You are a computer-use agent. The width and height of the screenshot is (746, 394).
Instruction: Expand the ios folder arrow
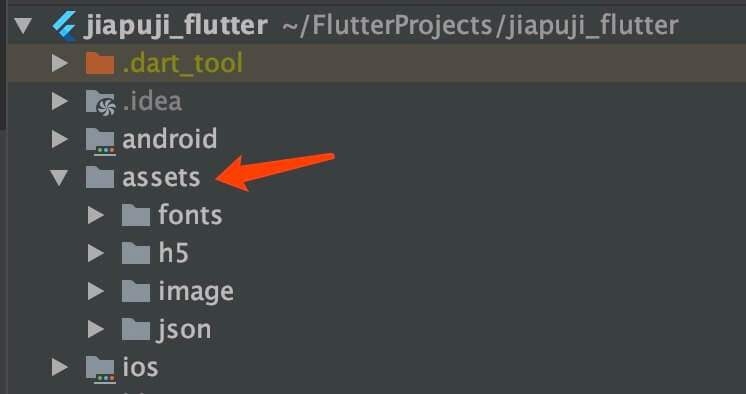[x=59, y=368]
